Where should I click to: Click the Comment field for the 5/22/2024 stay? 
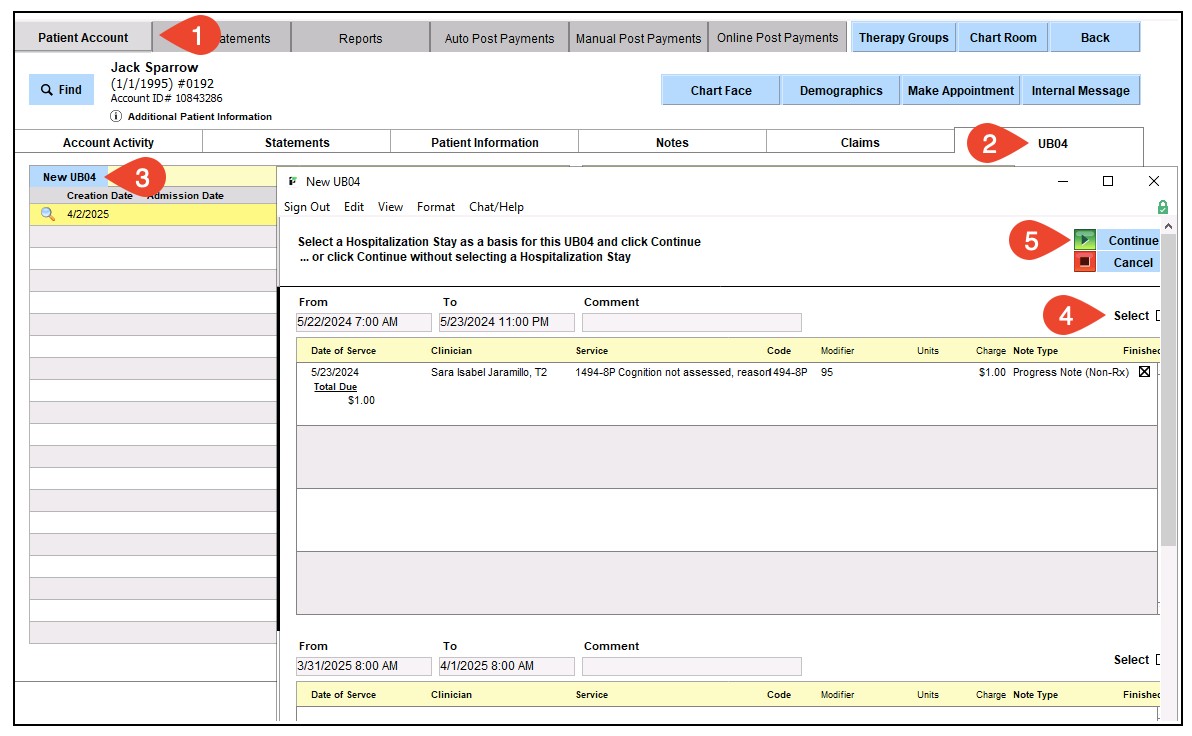[691, 323]
